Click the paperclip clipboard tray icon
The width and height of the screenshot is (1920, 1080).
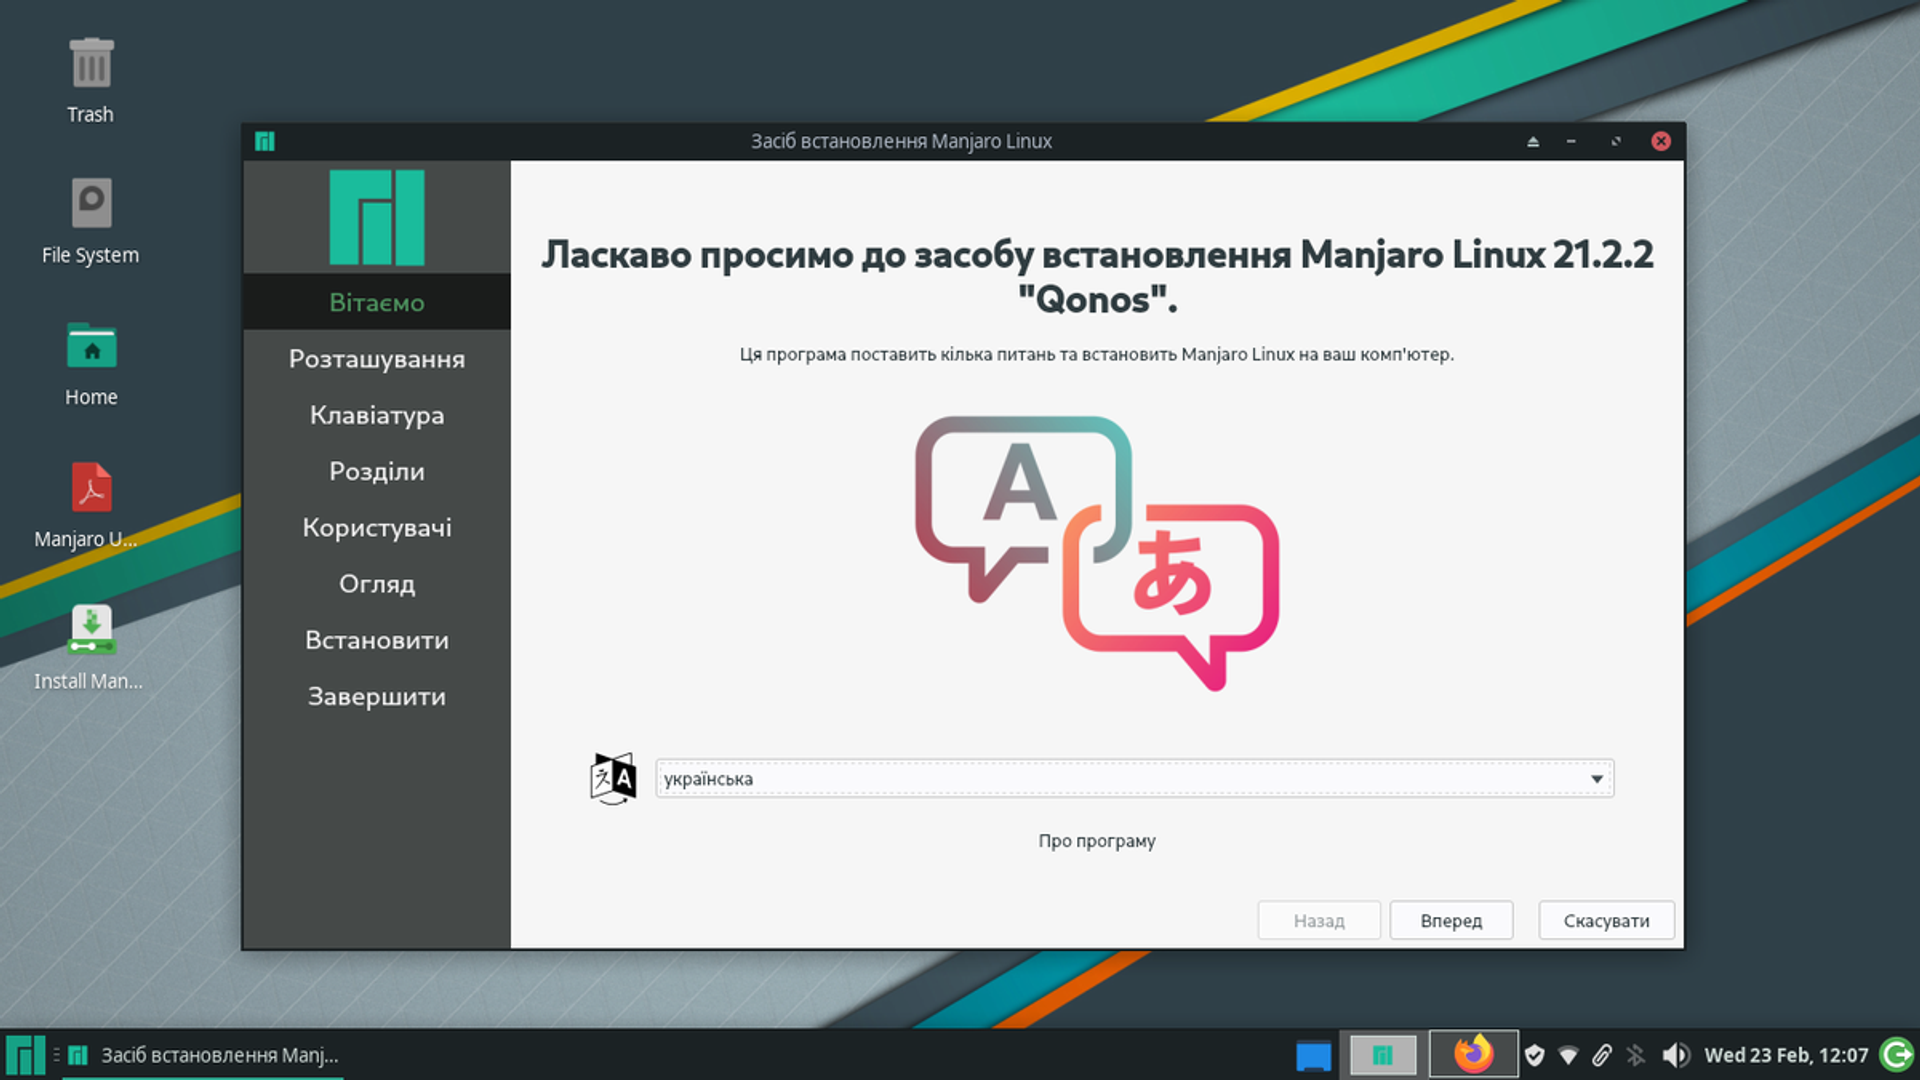pyautogui.click(x=1602, y=1055)
